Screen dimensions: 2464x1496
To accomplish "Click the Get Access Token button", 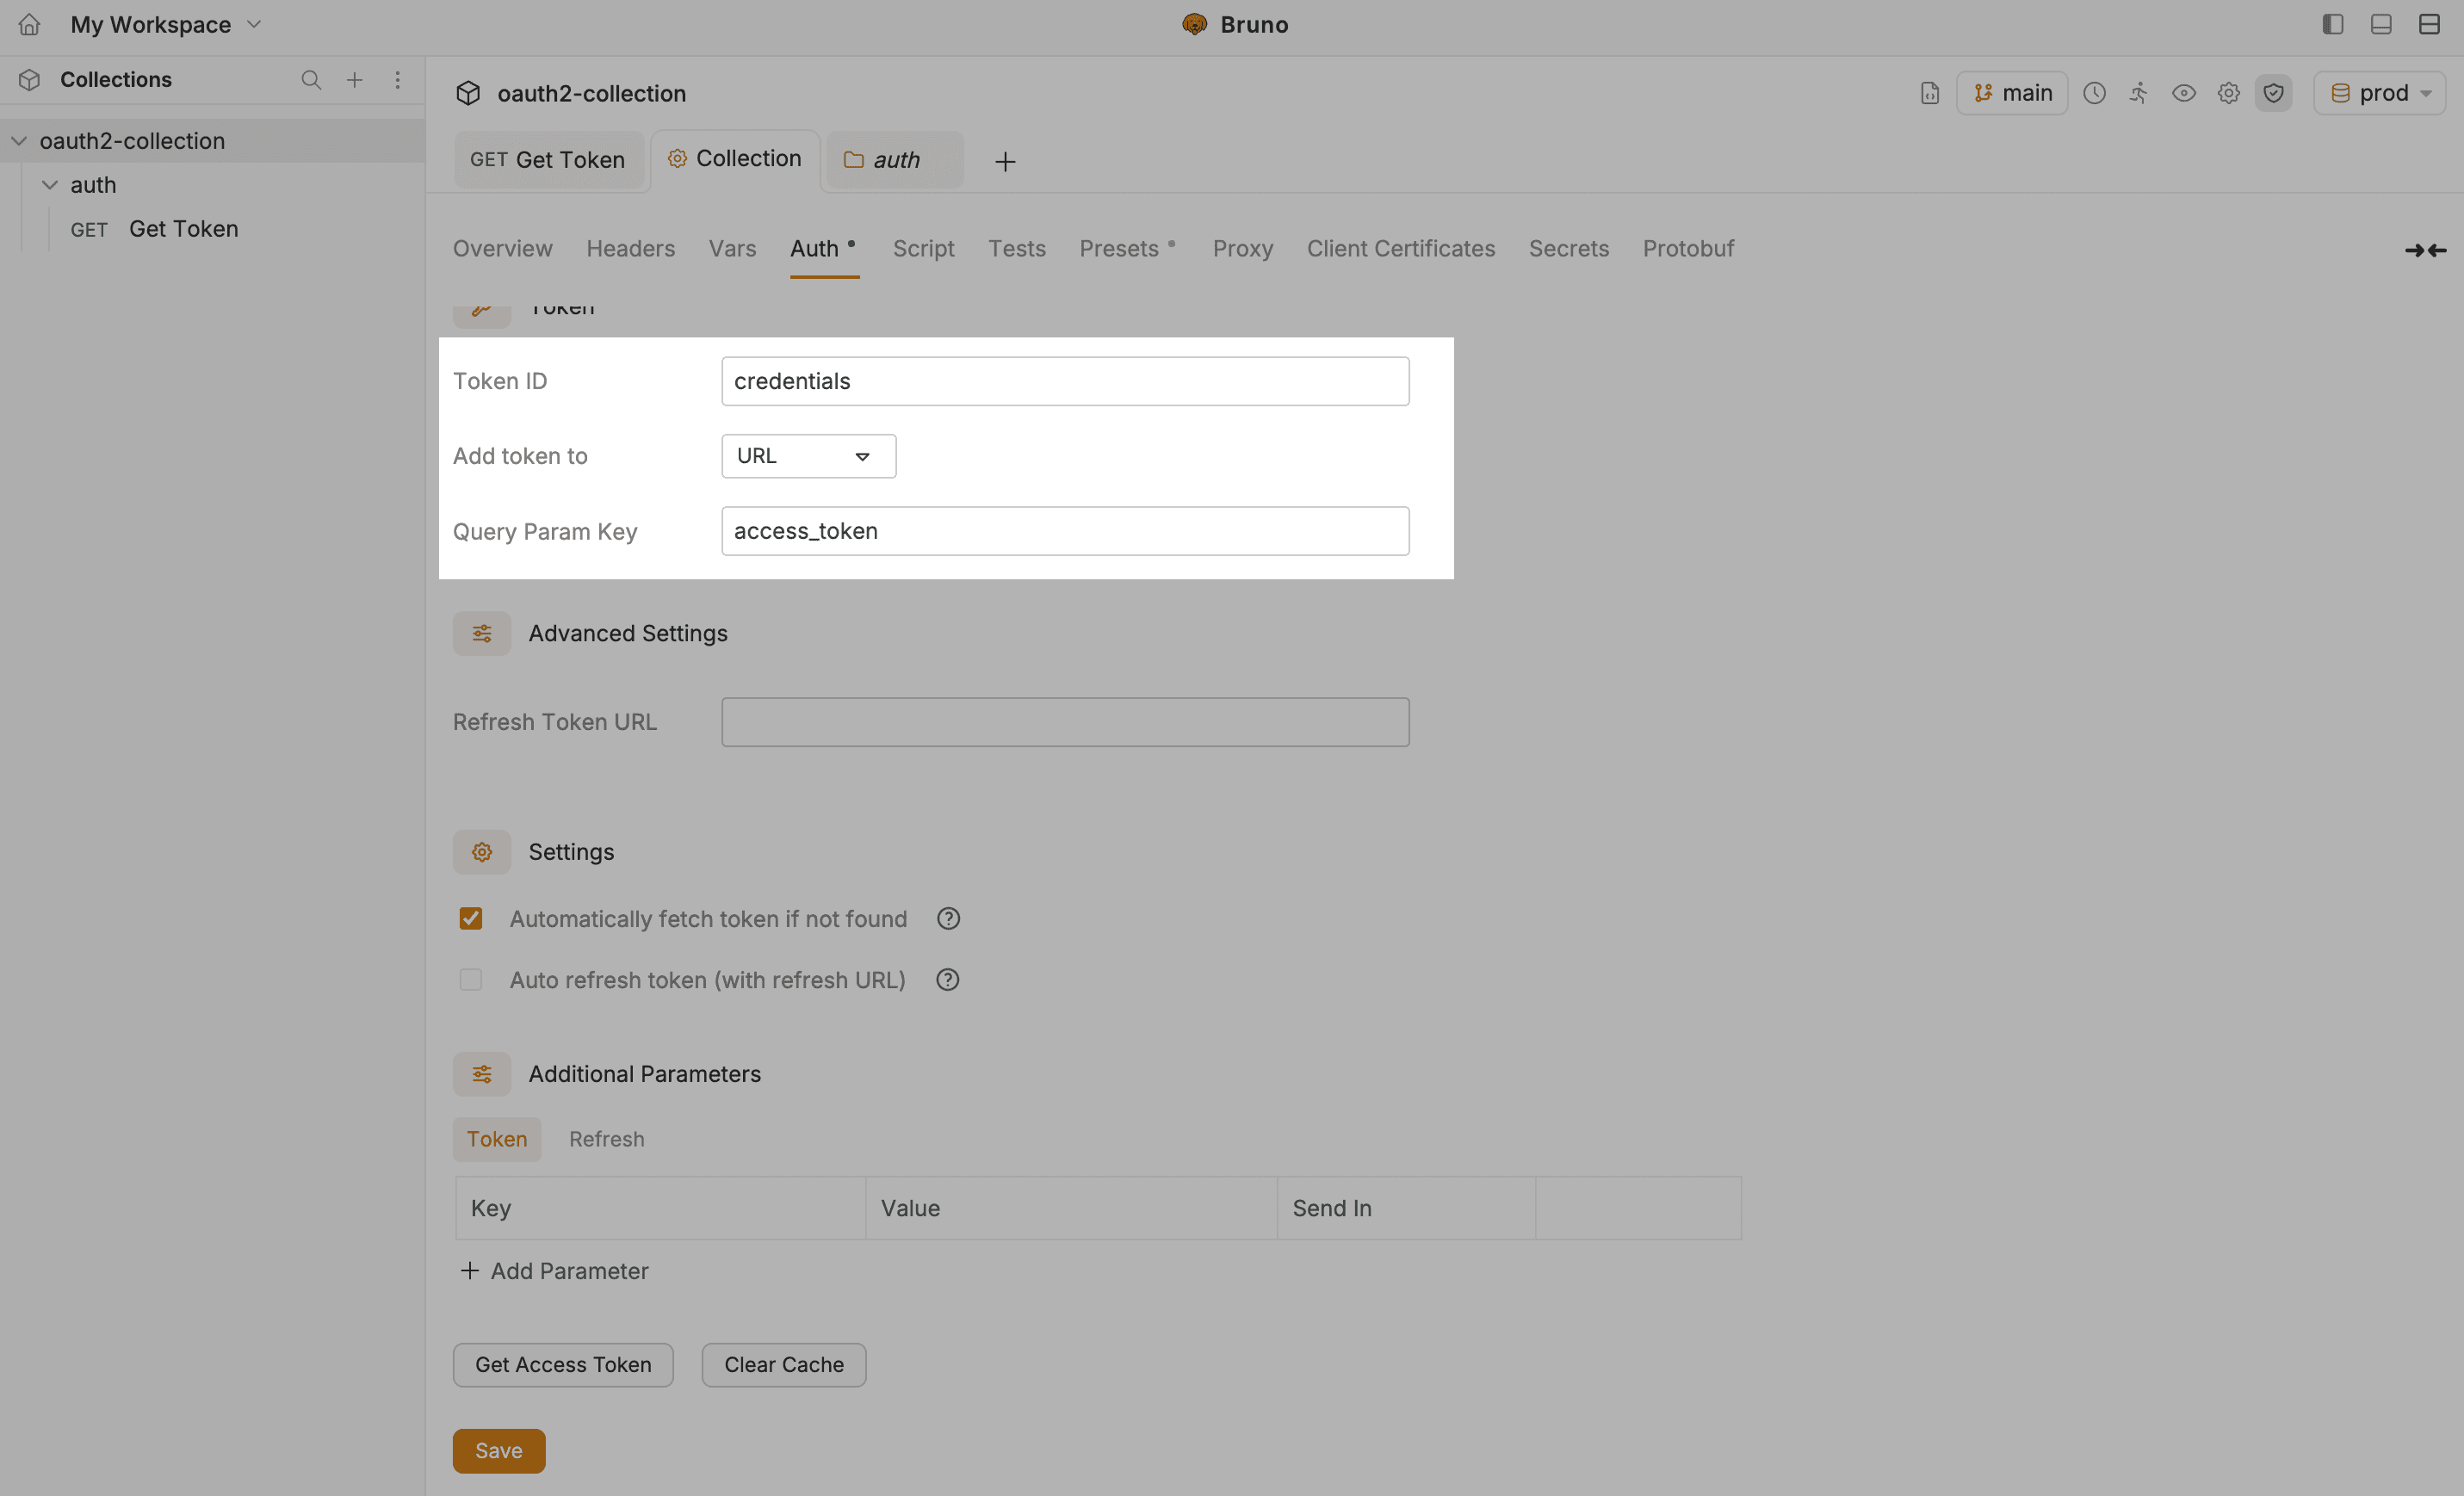I will point(563,1364).
